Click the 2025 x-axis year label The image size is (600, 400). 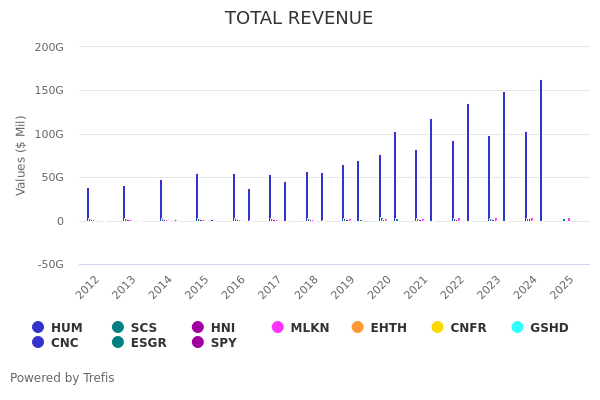click(562, 287)
